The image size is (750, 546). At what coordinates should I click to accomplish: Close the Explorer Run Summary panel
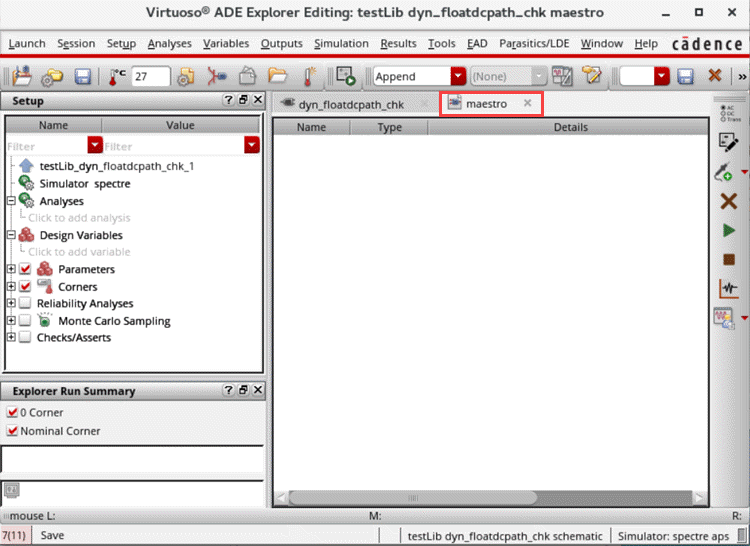coord(258,390)
